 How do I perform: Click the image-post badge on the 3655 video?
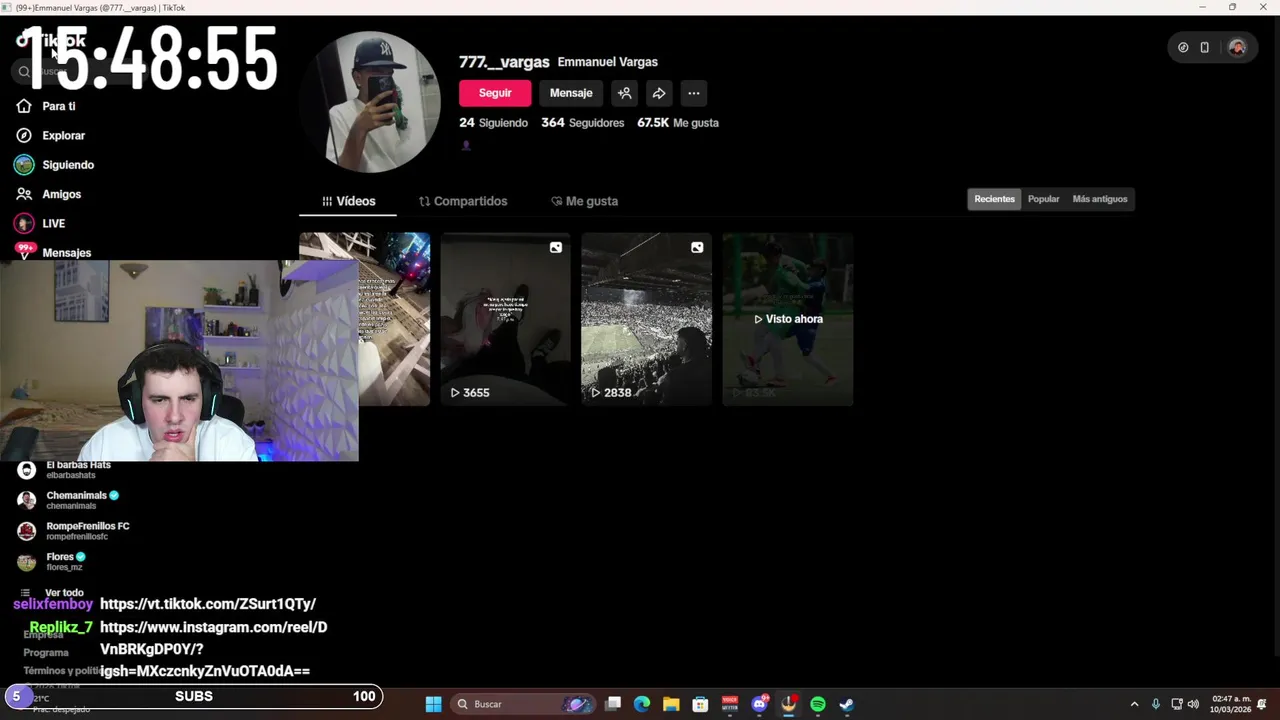pyautogui.click(x=556, y=248)
